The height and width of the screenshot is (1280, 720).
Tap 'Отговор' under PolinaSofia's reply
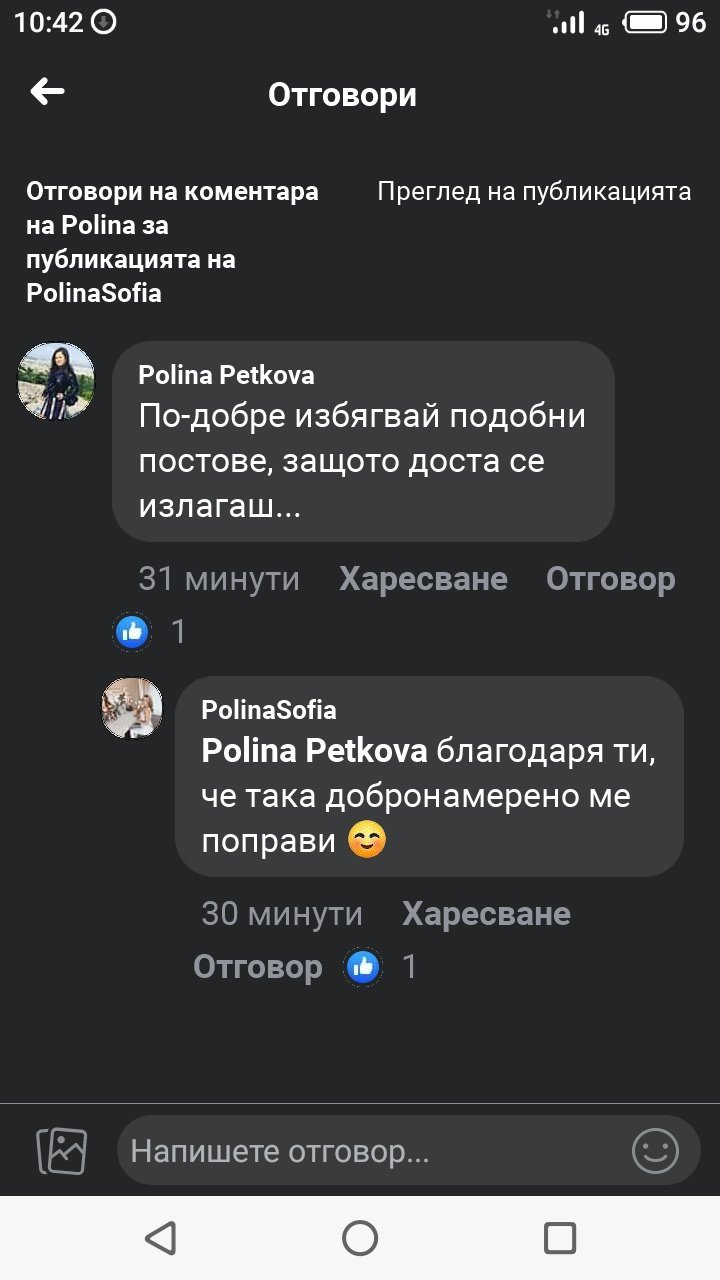pos(258,966)
